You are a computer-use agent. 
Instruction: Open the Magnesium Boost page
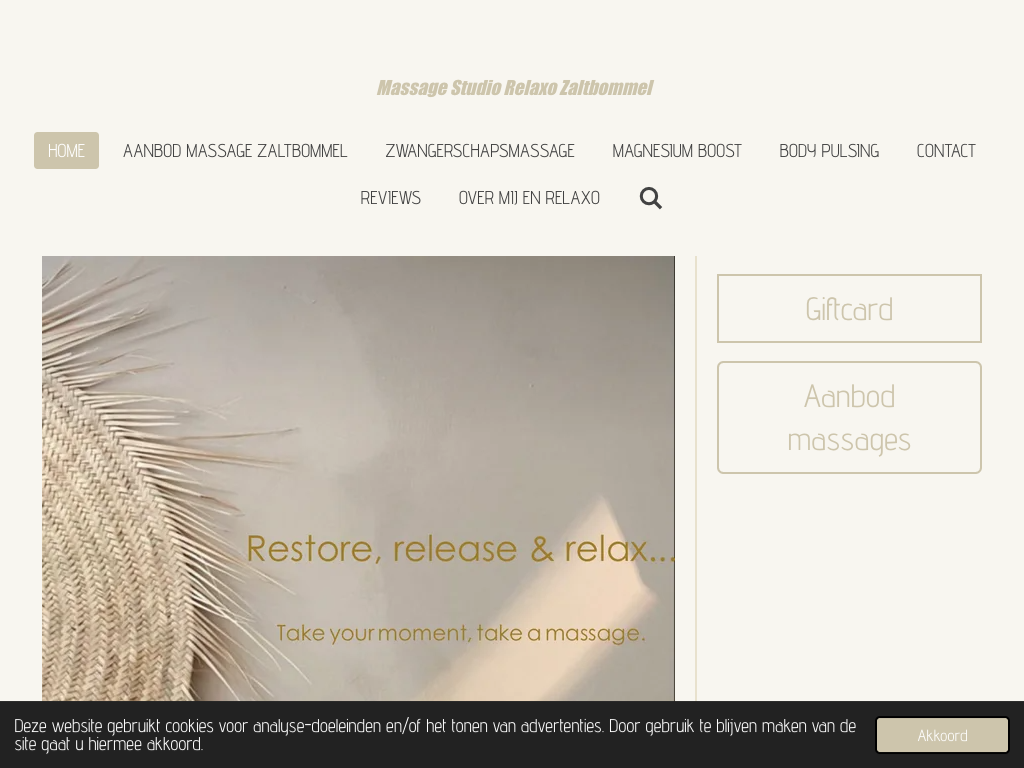pyautogui.click(x=677, y=151)
